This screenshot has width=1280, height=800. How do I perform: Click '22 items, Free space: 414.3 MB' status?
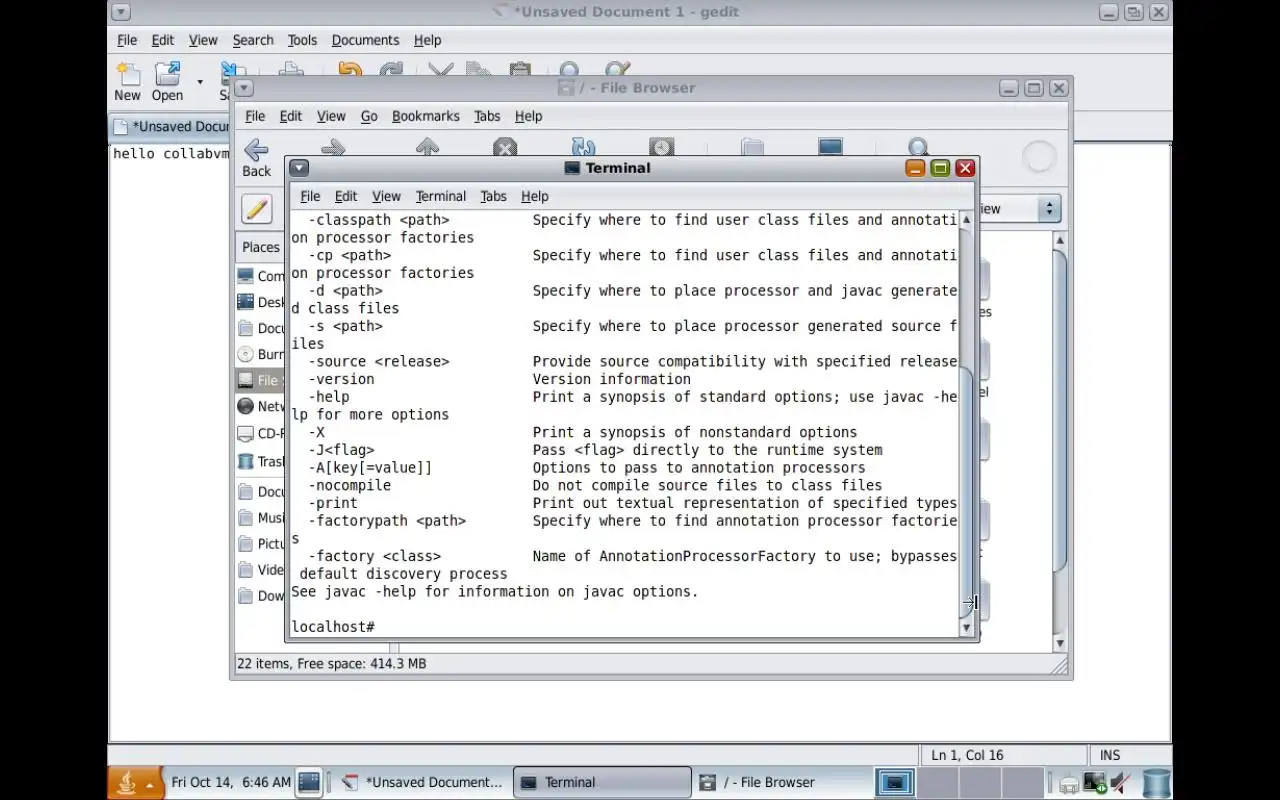tap(331, 663)
